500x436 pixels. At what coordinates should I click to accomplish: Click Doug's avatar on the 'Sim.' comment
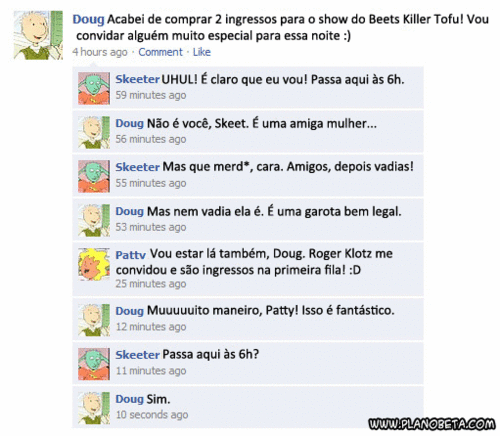point(94,408)
